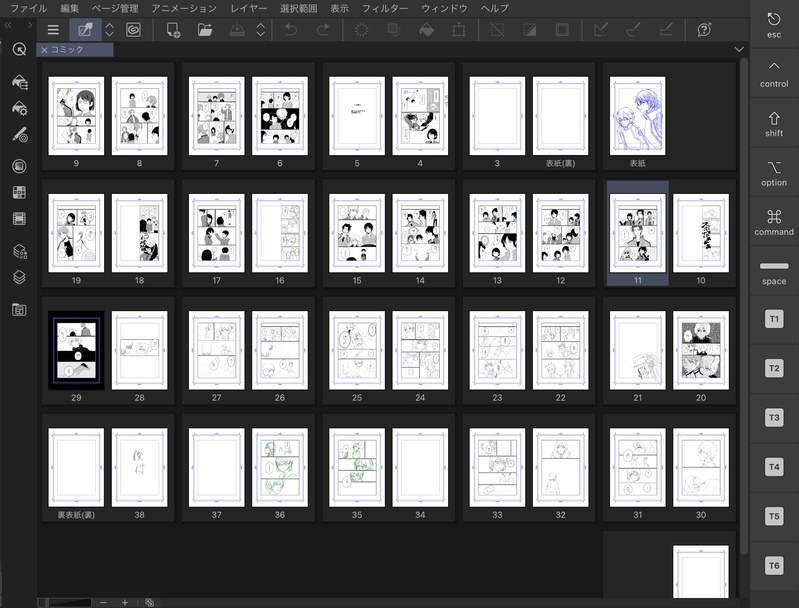Open the ウィンドウ menu
This screenshot has width=799, height=608.
444,8
